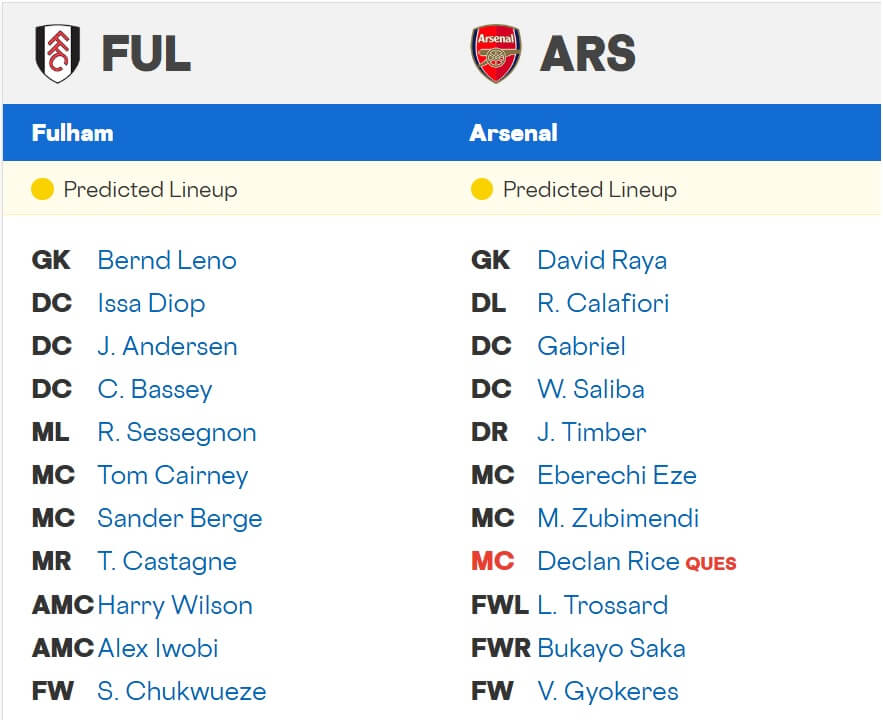Open Harry Wilson's player profile

[175, 604]
